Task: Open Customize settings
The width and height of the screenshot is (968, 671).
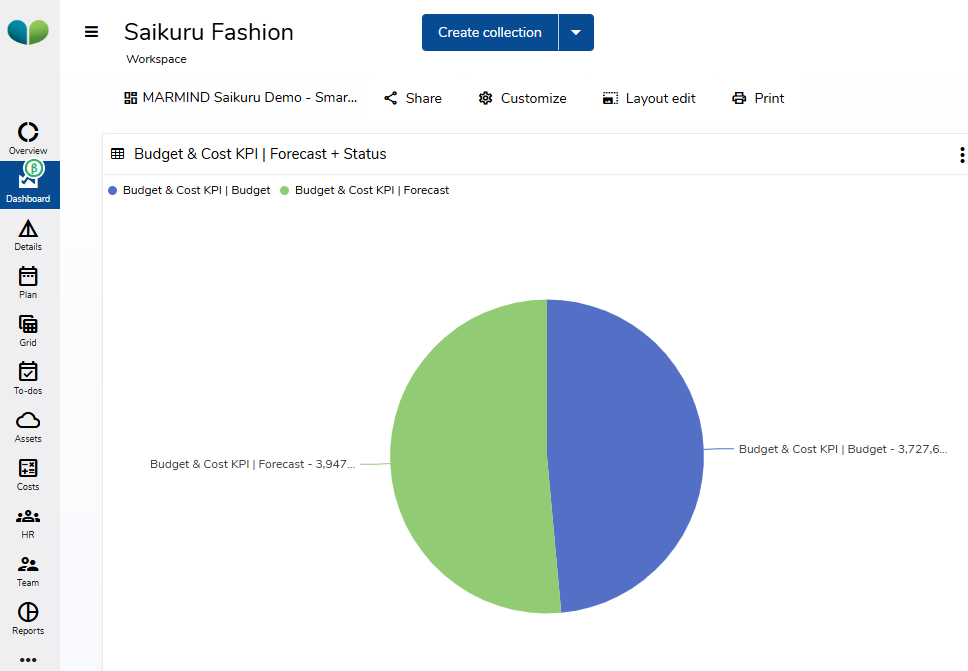Action: point(522,98)
